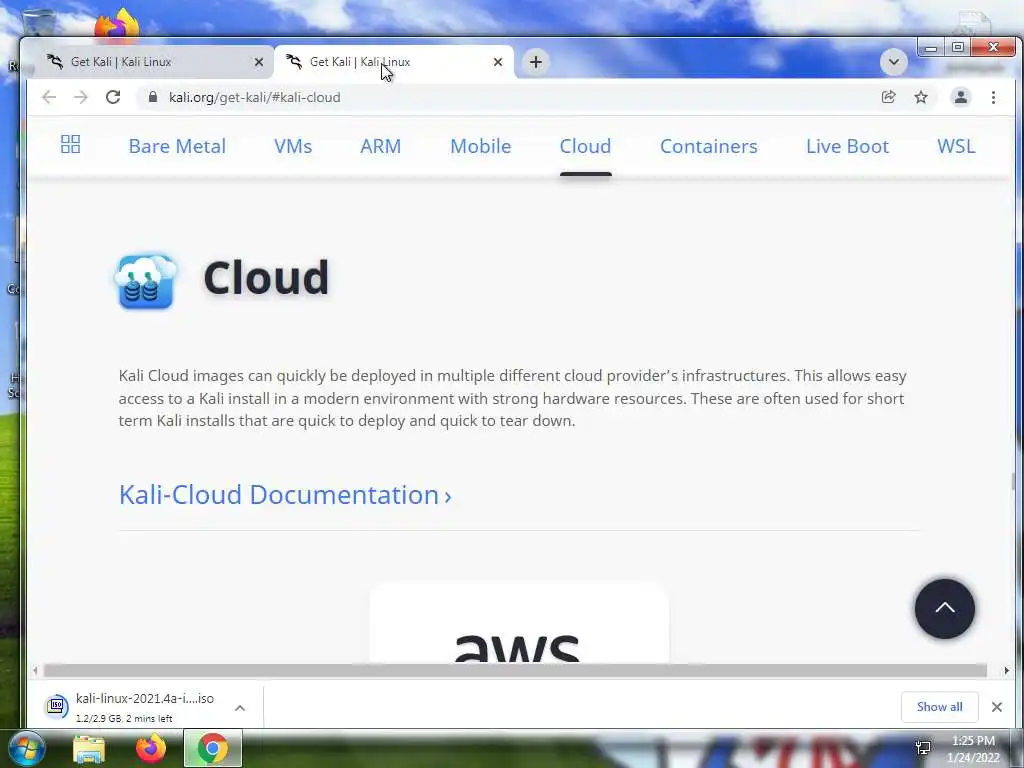Go to Containers section
The height and width of the screenshot is (768, 1024).
tap(709, 146)
